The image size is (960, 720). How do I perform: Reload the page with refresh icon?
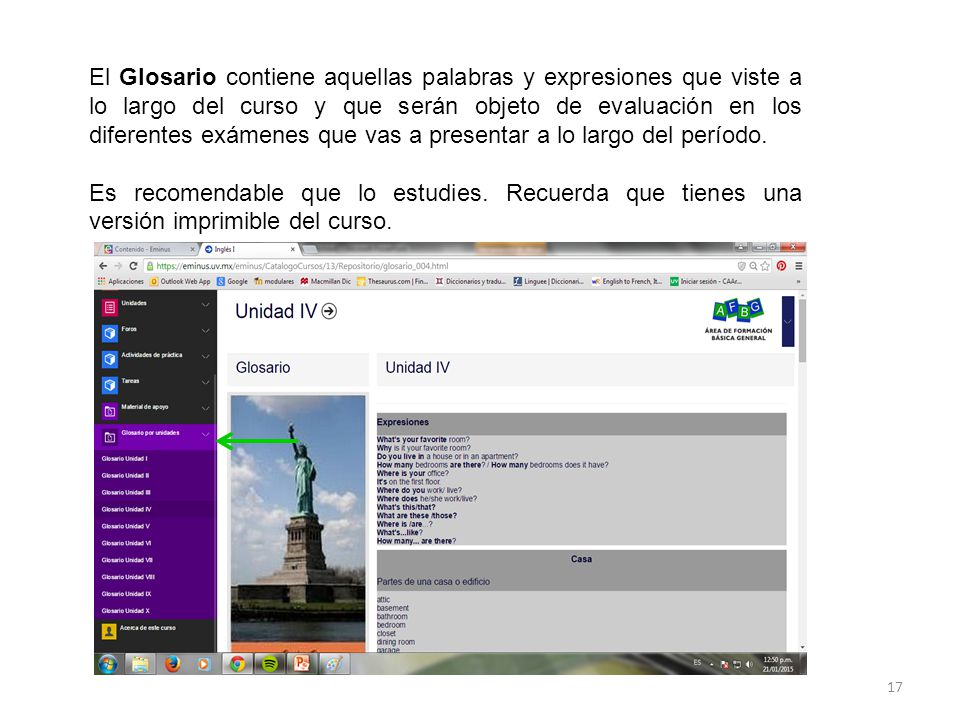click(x=133, y=266)
